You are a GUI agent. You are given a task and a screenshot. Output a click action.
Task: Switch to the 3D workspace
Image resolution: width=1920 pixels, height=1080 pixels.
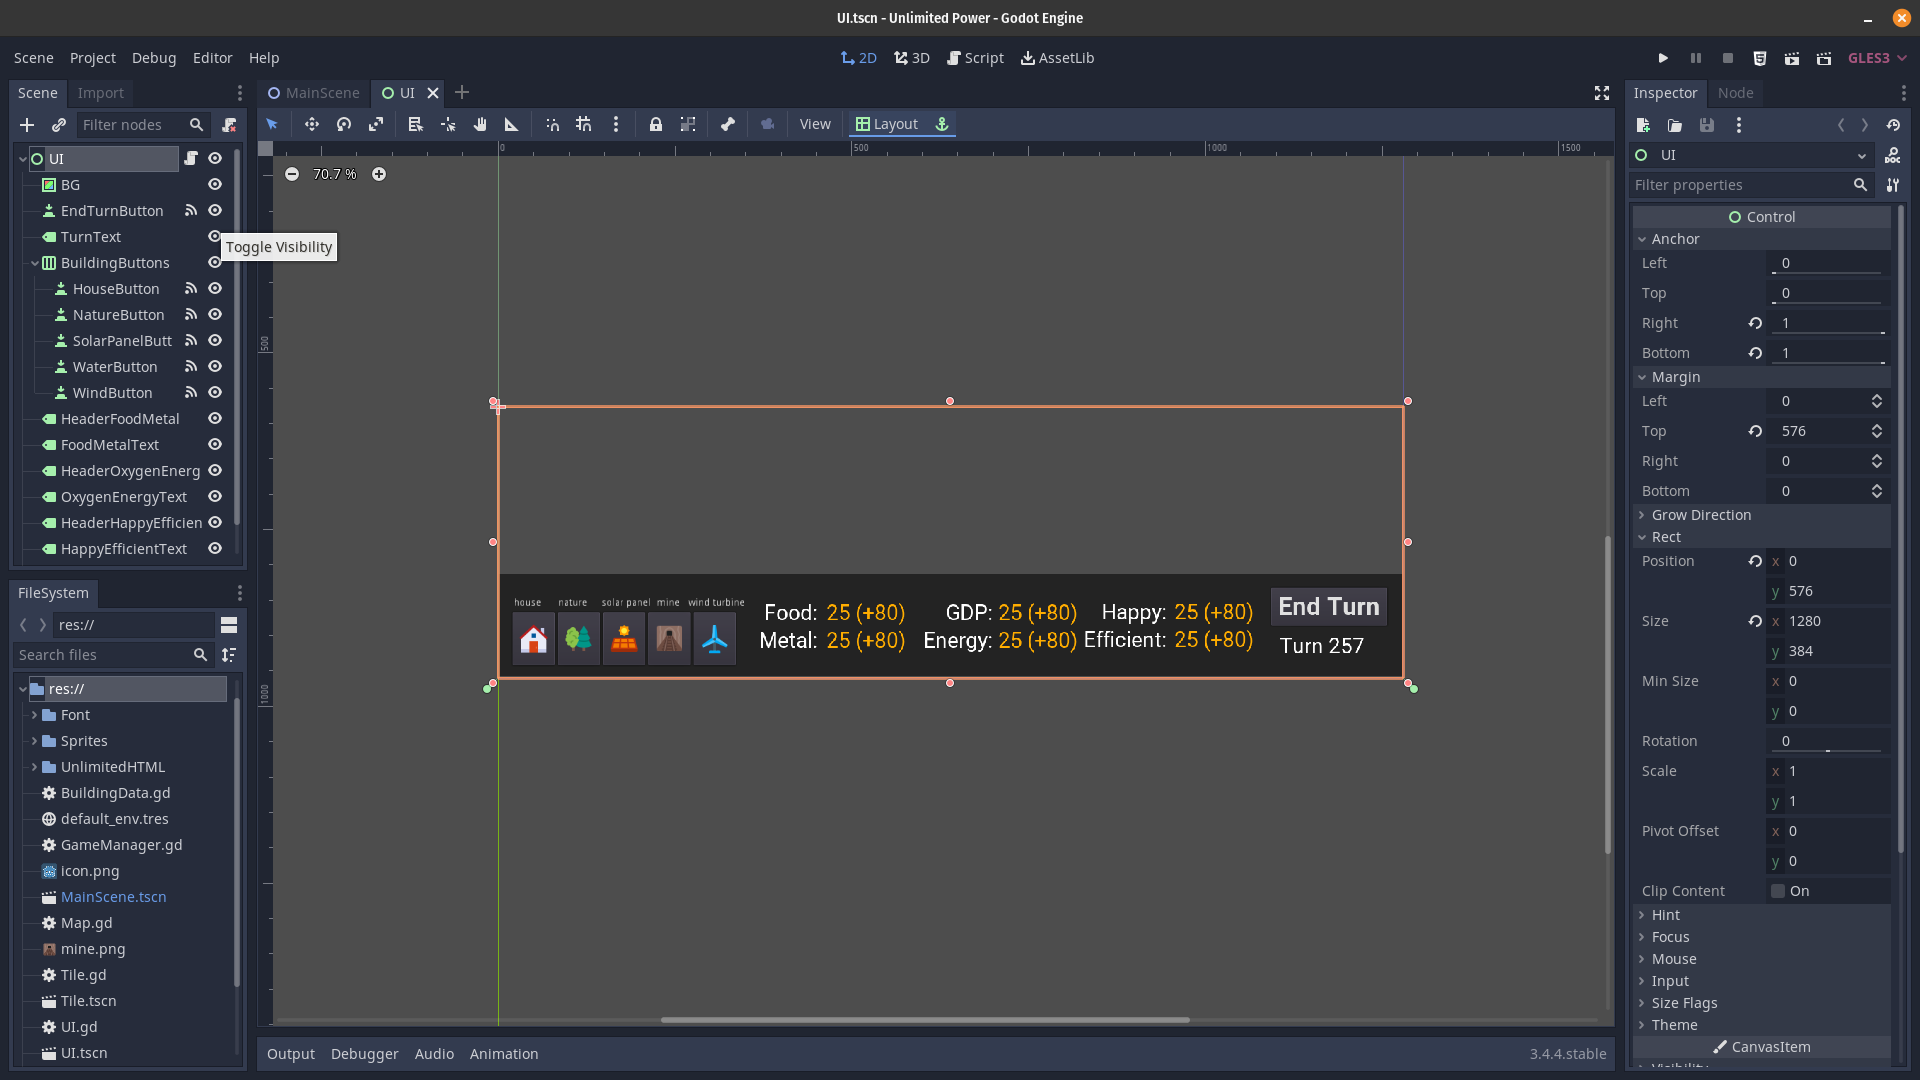point(911,58)
